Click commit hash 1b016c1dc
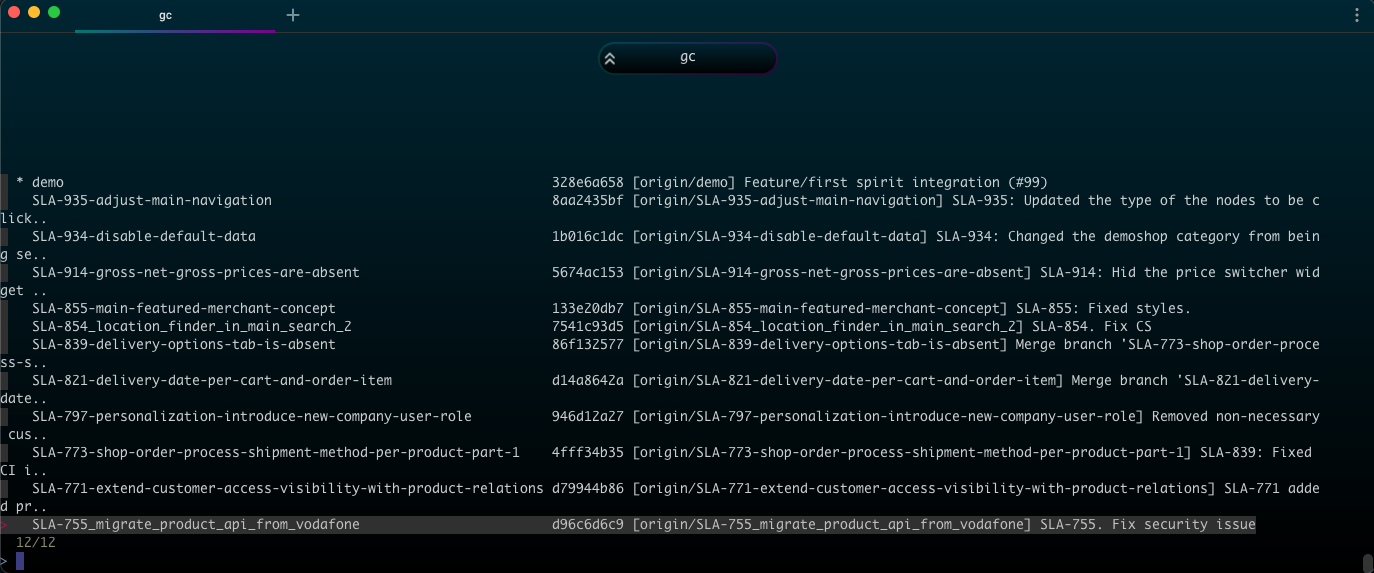This screenshot has width=1374, height=573. pos(588,237)
